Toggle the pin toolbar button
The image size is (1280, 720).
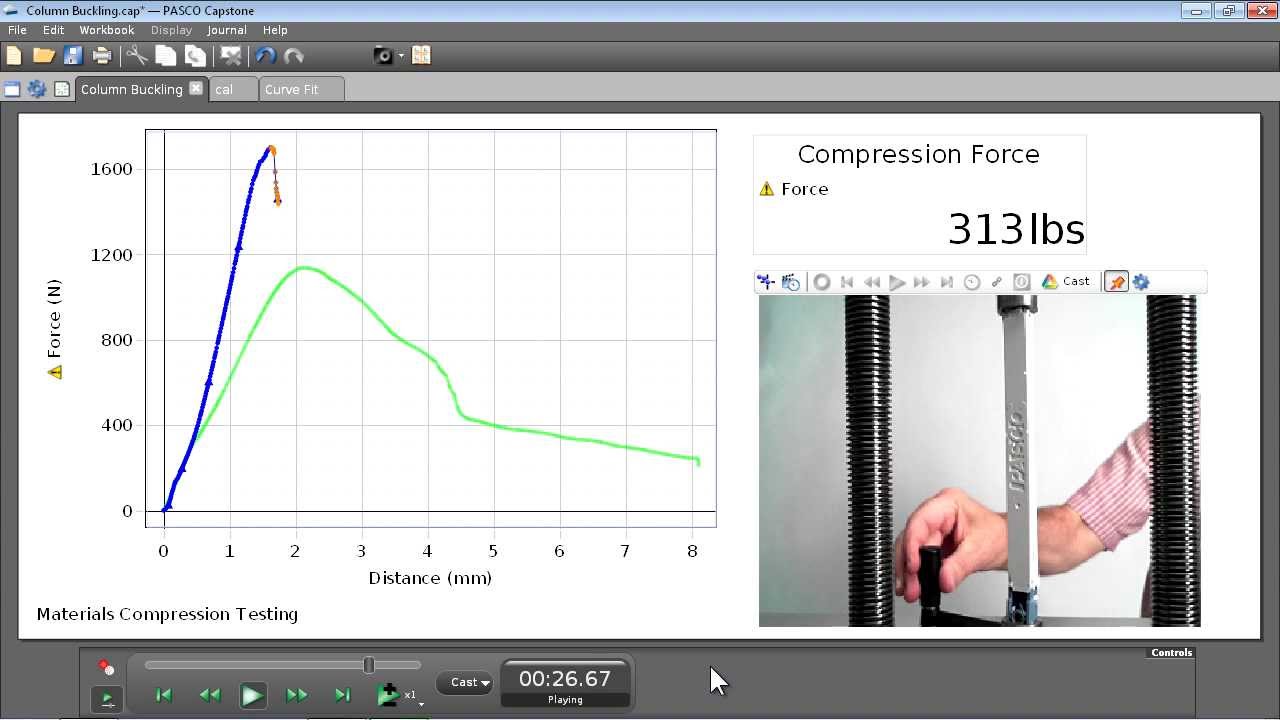pos(1117,282)
